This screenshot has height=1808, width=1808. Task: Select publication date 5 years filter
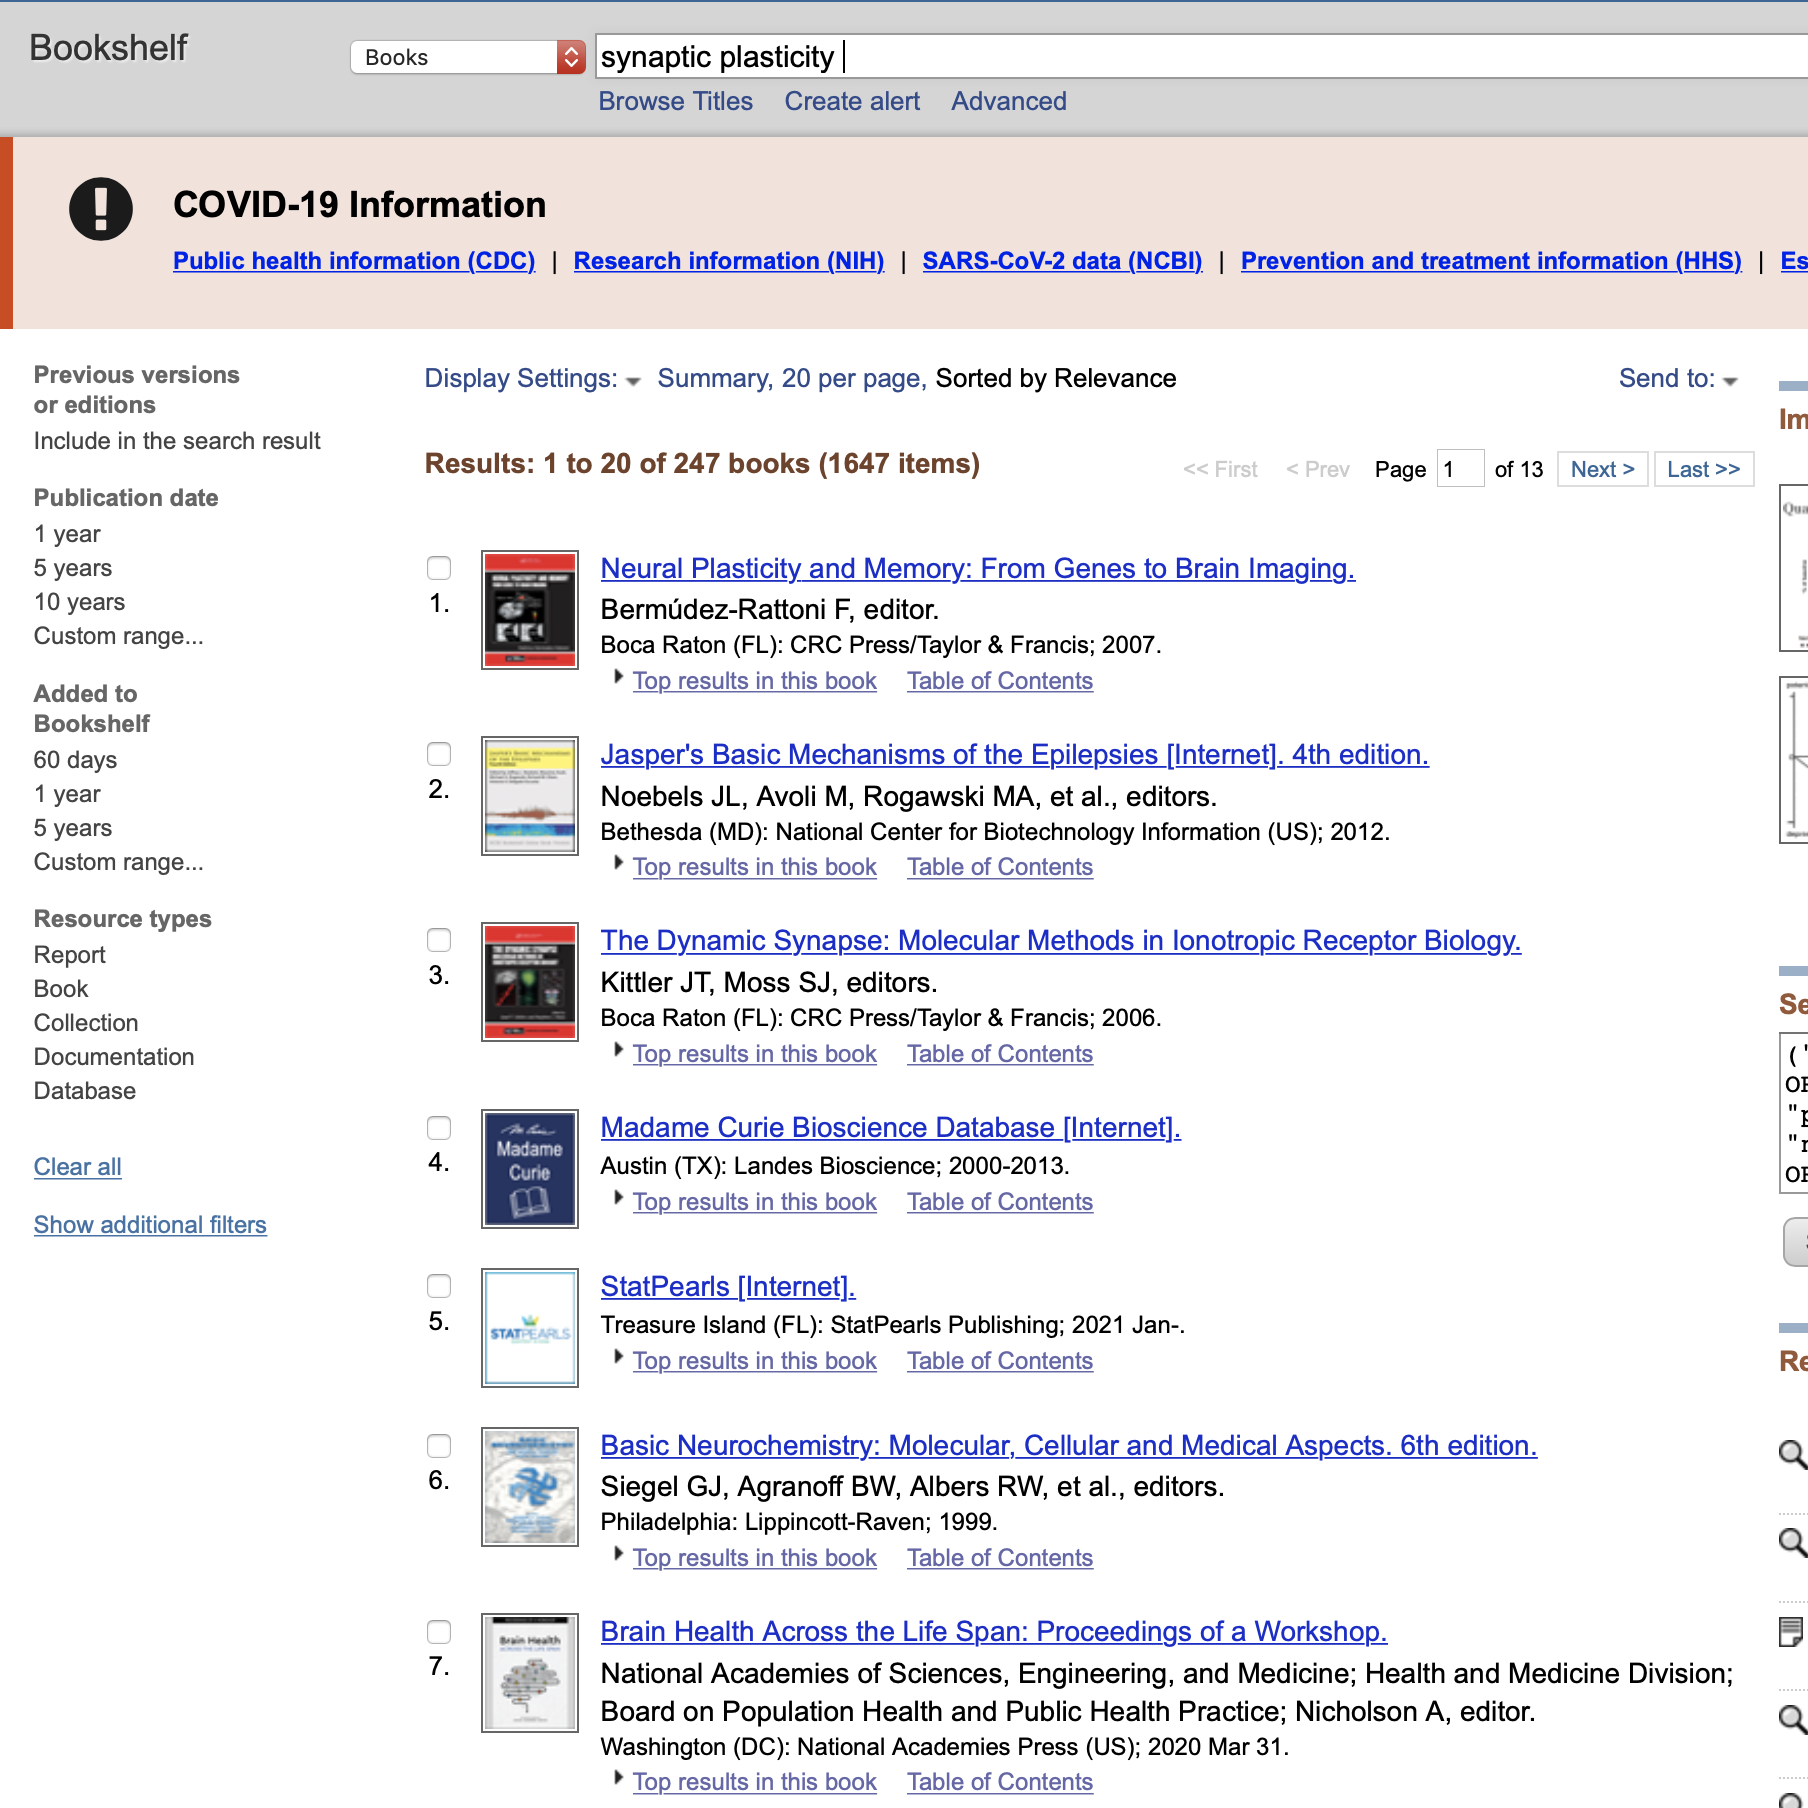coord(73,568)
